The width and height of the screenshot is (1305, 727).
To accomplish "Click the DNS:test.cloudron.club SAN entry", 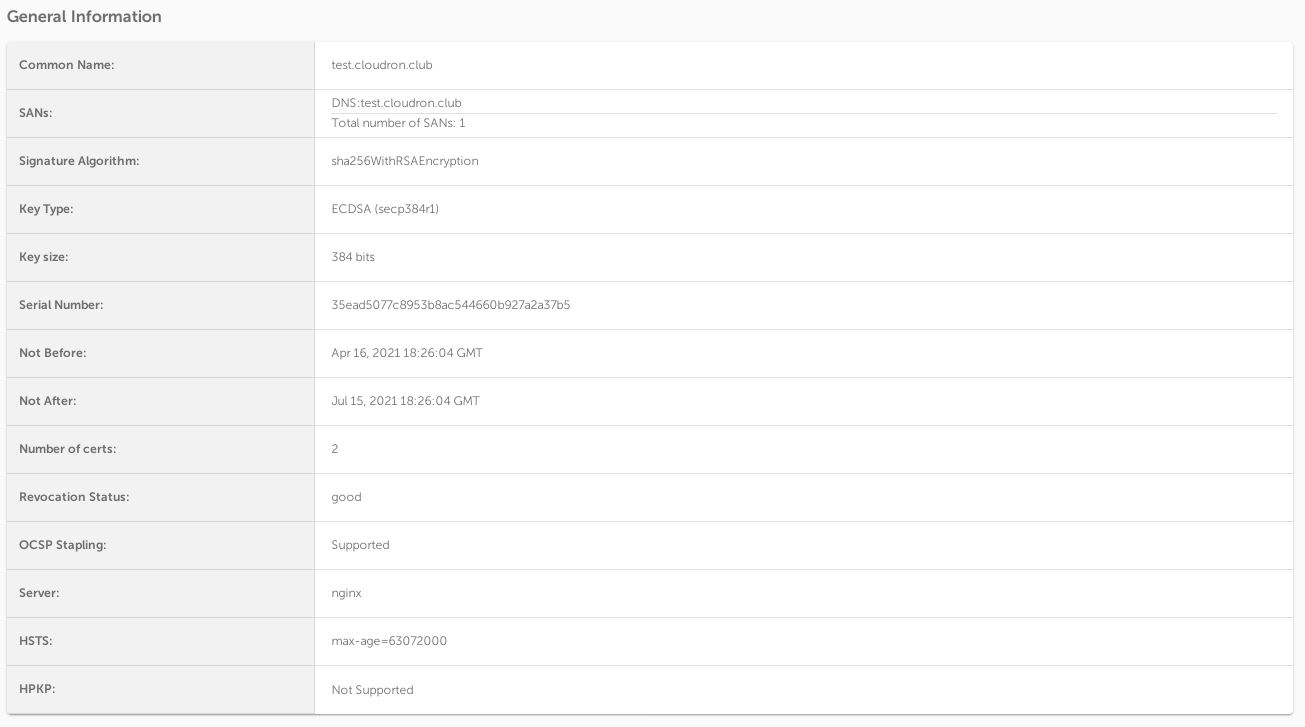I will click(396, 103).
